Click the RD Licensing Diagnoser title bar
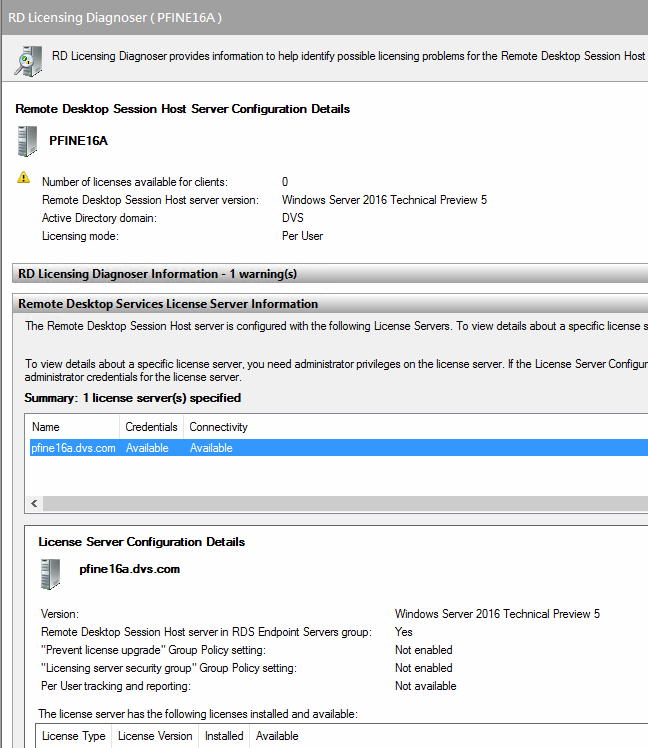Viewport: 648px width, 748px height. coord(324,18)
